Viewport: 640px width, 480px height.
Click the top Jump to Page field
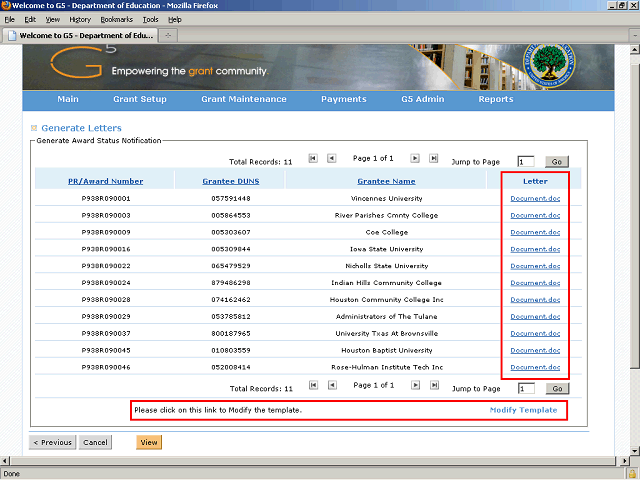point(526,161)
